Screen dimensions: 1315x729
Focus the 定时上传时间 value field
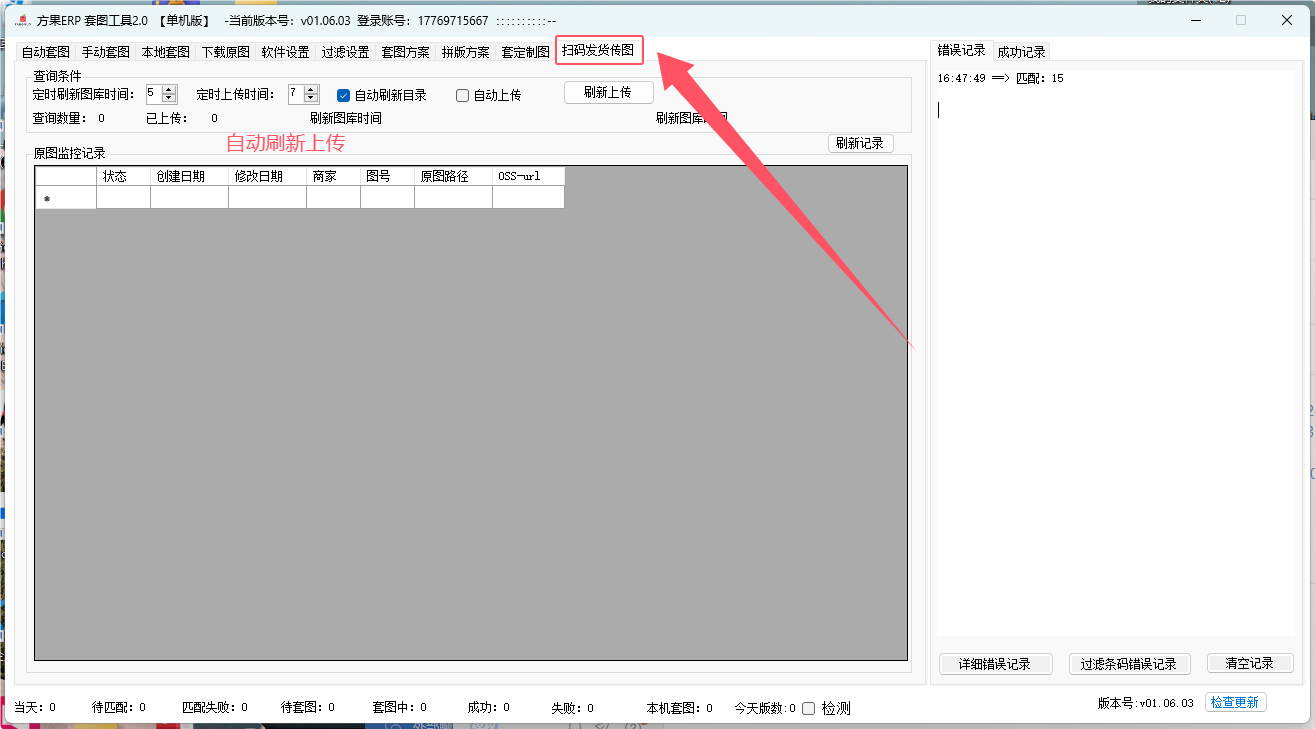point(296,94)
